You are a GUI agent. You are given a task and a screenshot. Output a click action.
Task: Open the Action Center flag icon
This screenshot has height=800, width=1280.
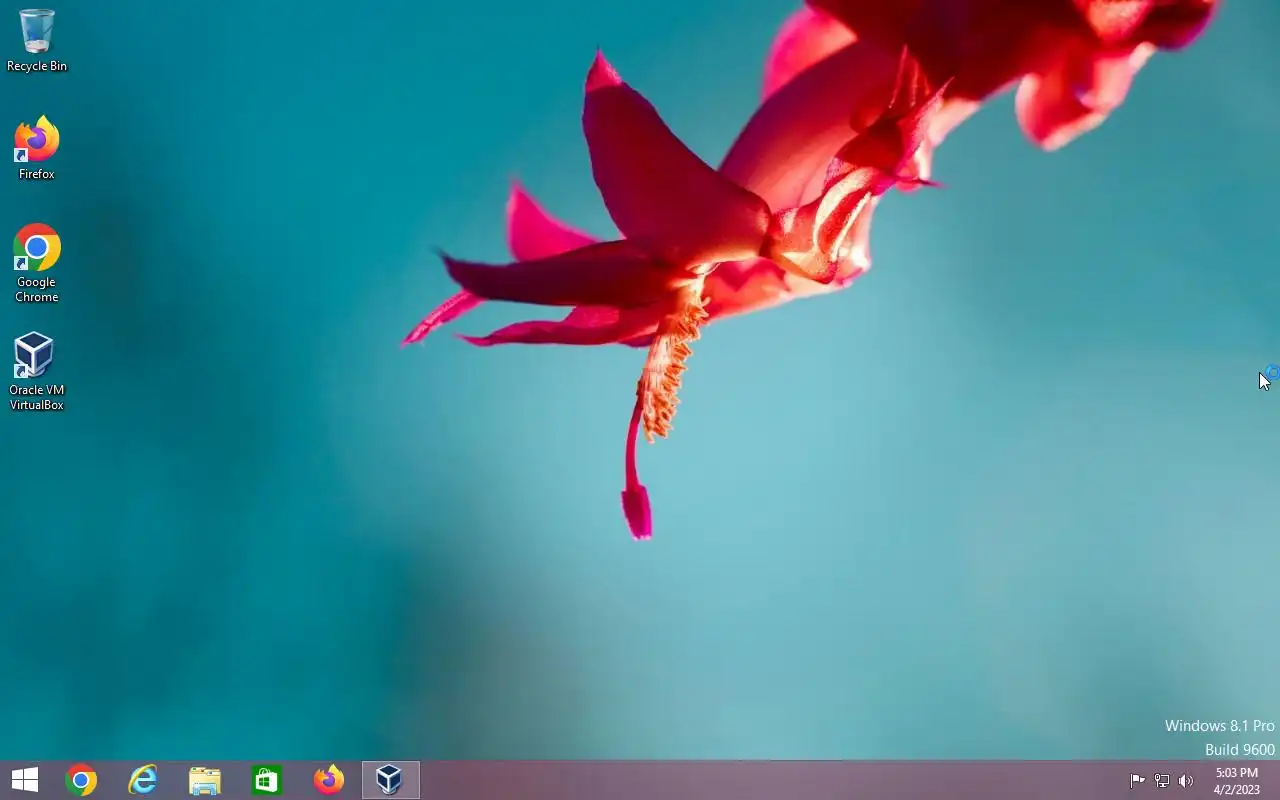click(1138, 781)
